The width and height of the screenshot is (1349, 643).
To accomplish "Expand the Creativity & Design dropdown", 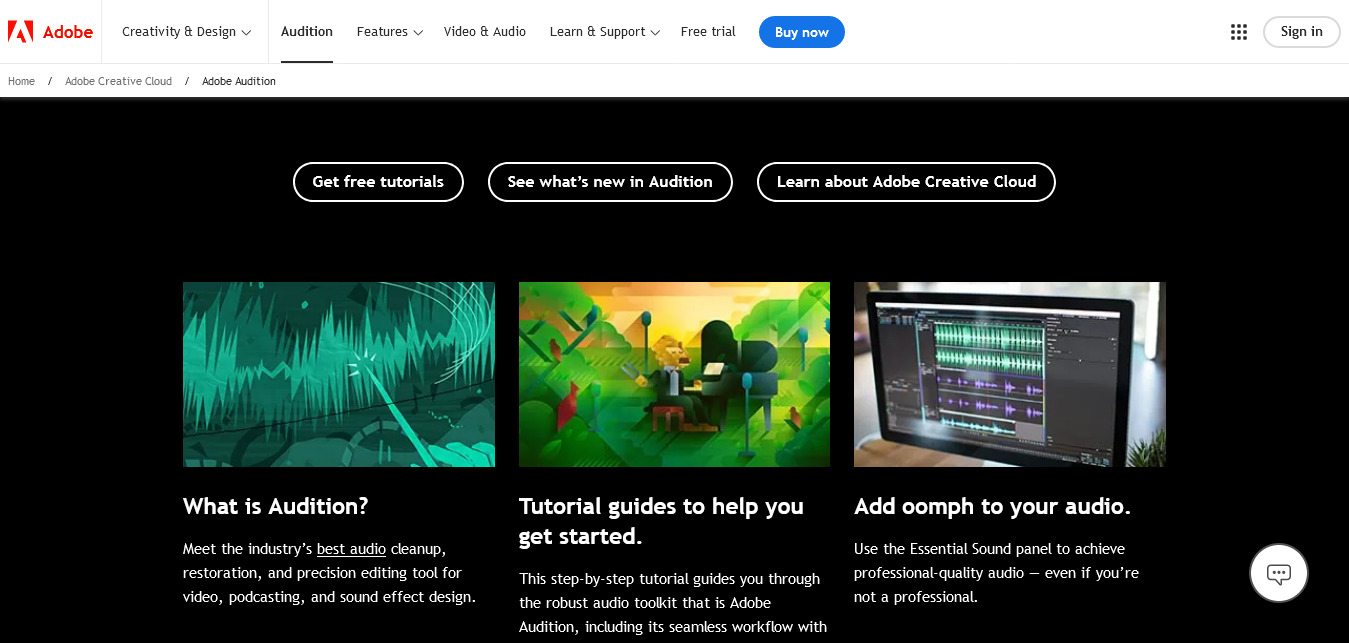I will pyautogui.click(x=186, y=32).
